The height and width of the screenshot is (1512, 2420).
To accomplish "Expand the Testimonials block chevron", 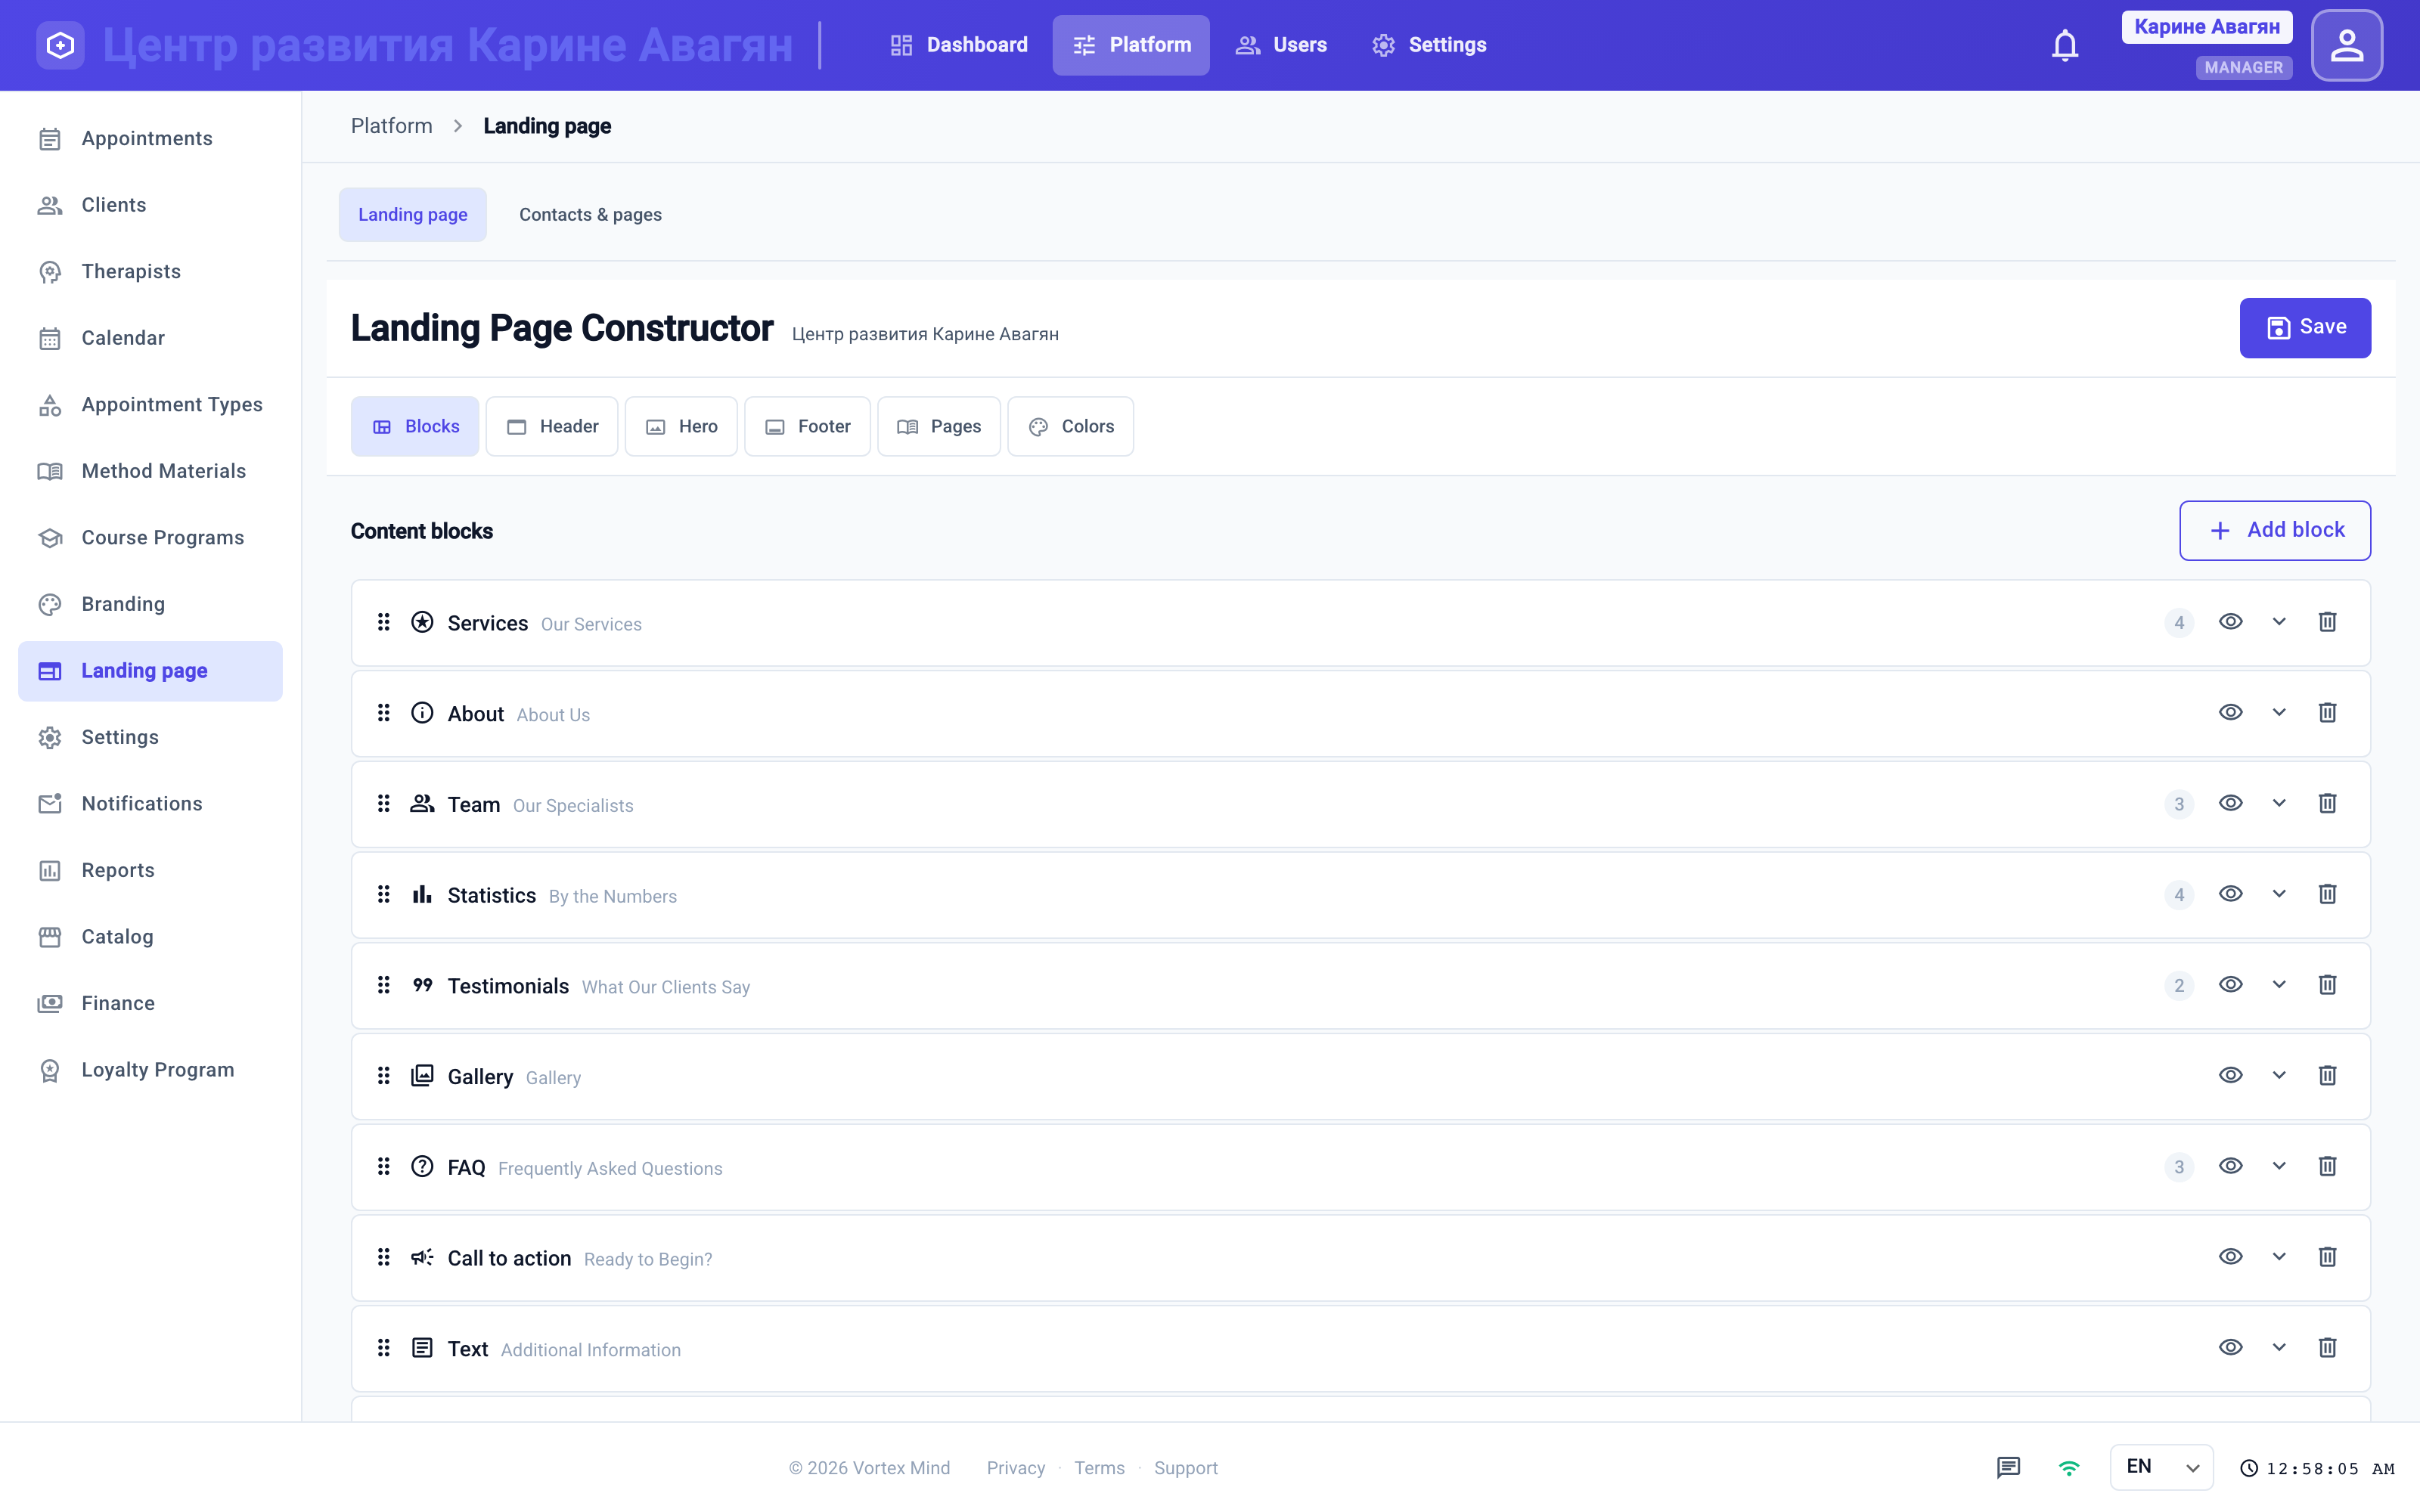I will point(2279,985).
